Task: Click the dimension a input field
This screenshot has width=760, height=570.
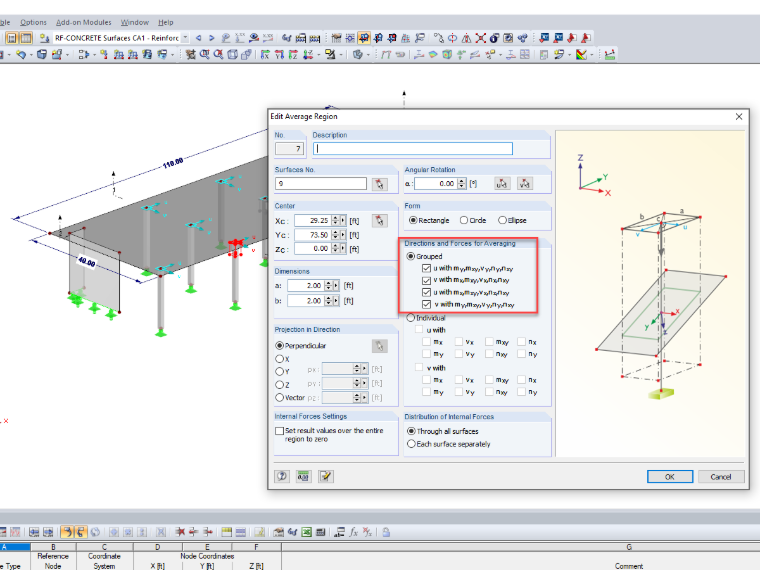Action: click(x=305, y=286)
